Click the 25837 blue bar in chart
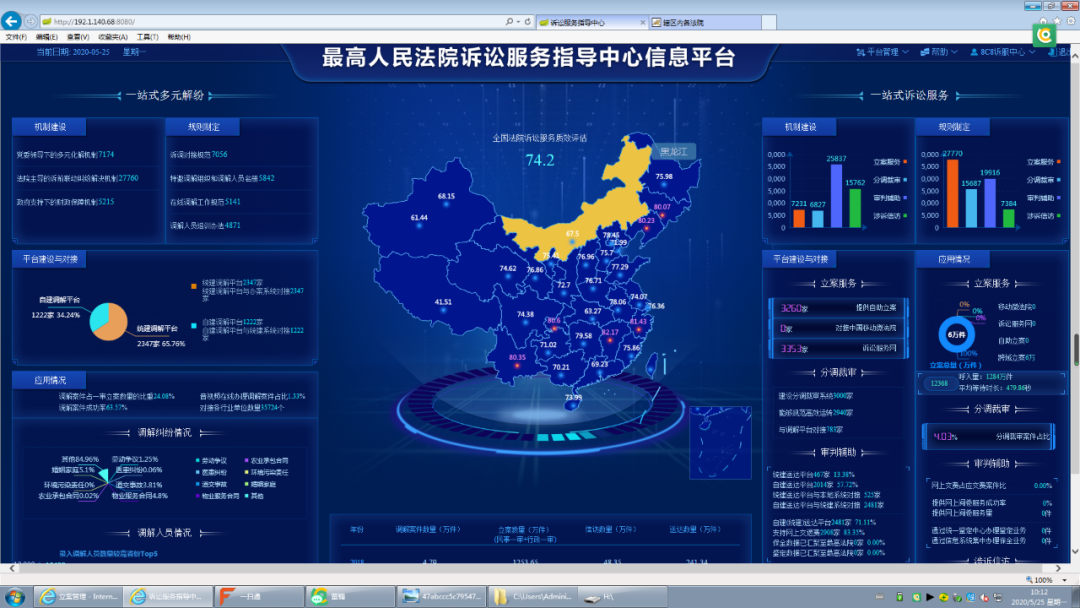 836,196
